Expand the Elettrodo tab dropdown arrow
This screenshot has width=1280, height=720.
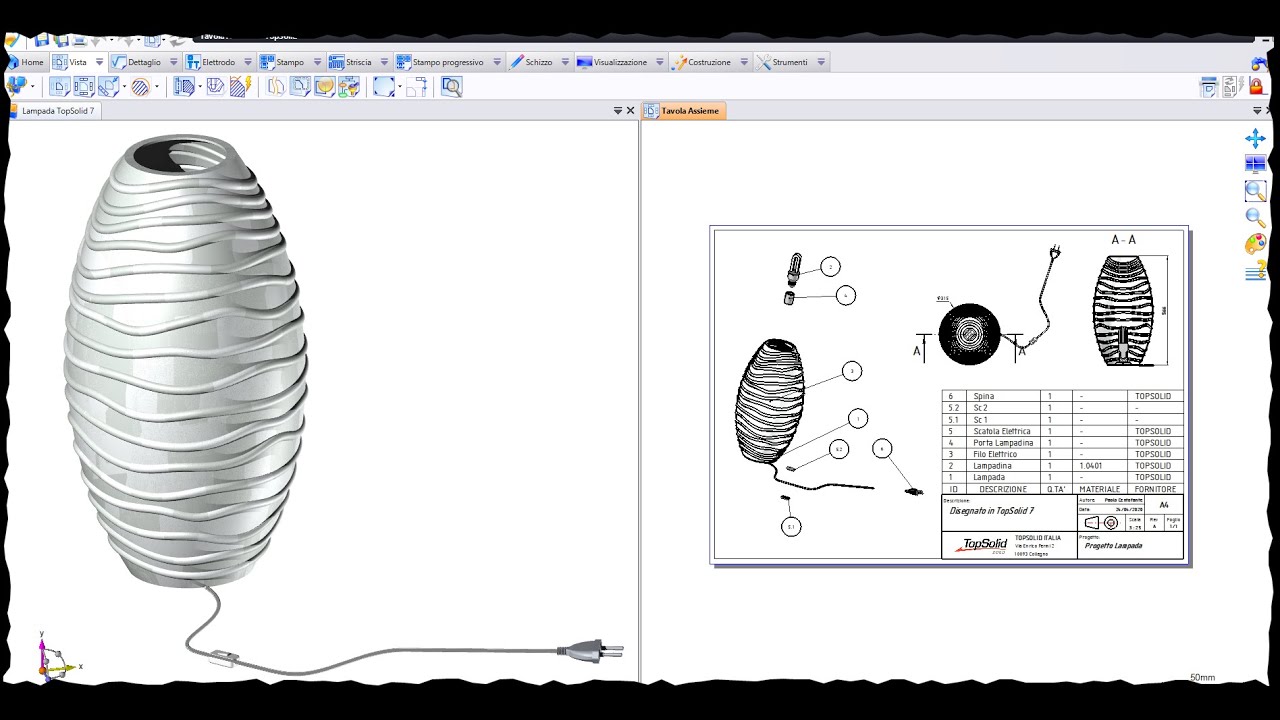247,62
